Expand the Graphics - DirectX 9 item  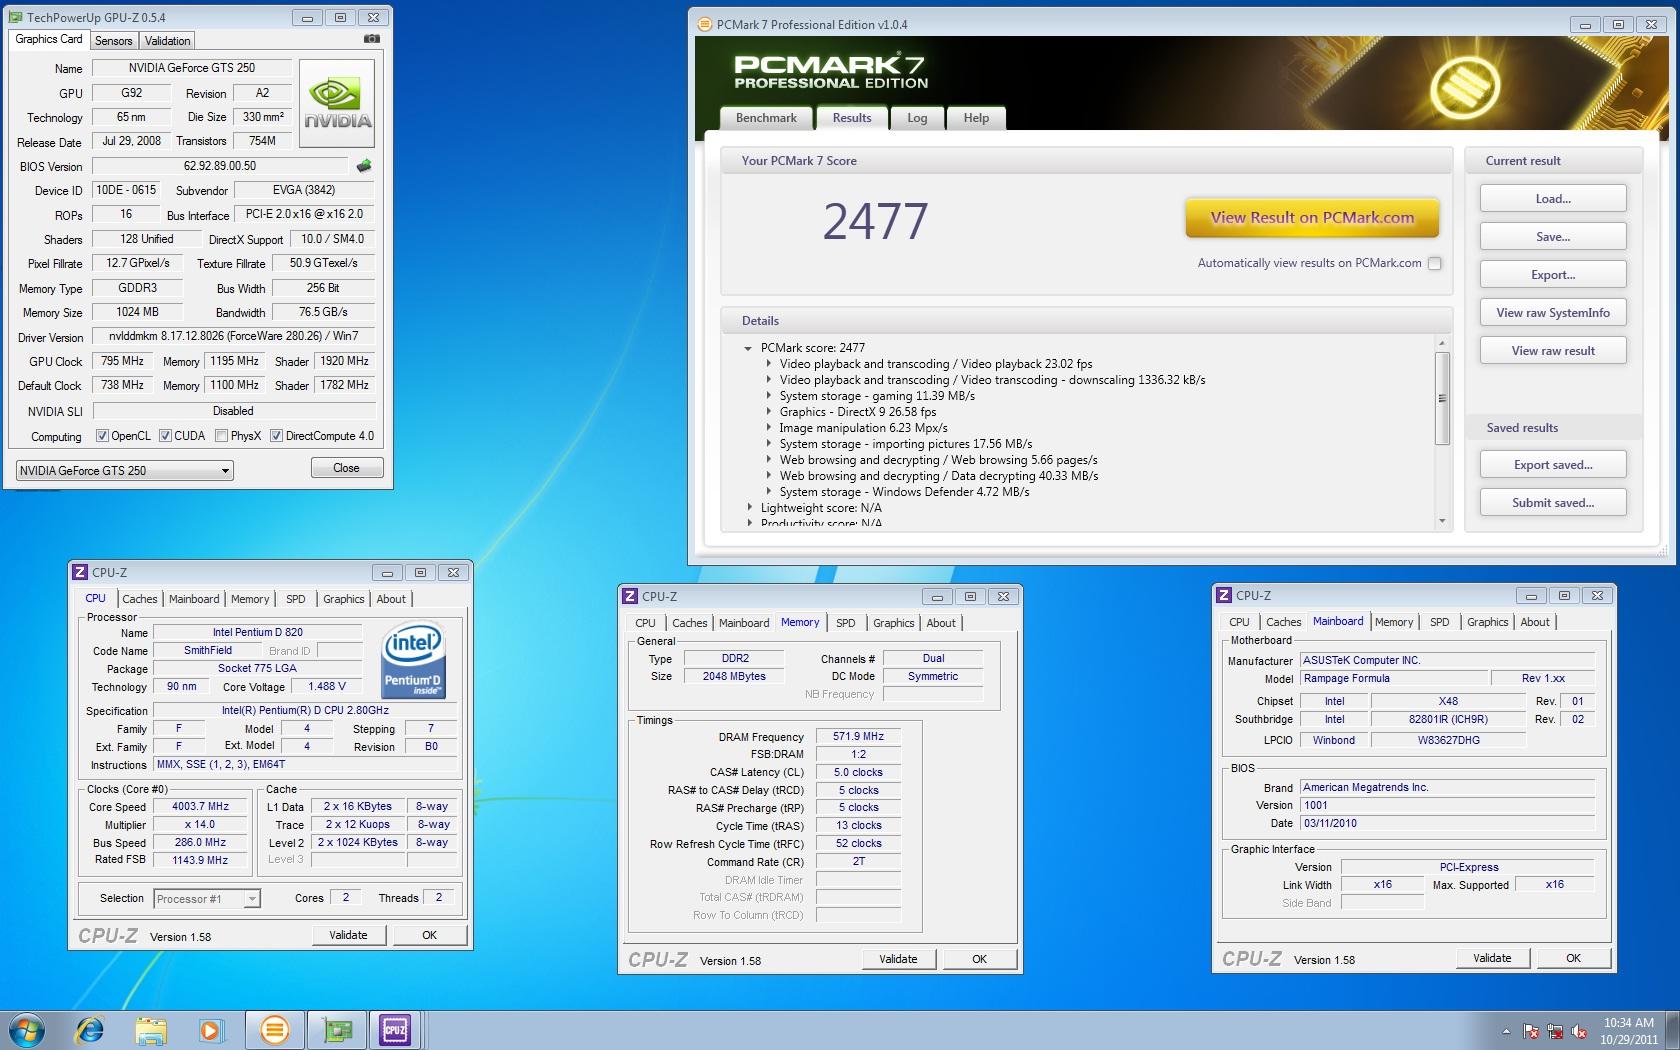coord(768,412)
